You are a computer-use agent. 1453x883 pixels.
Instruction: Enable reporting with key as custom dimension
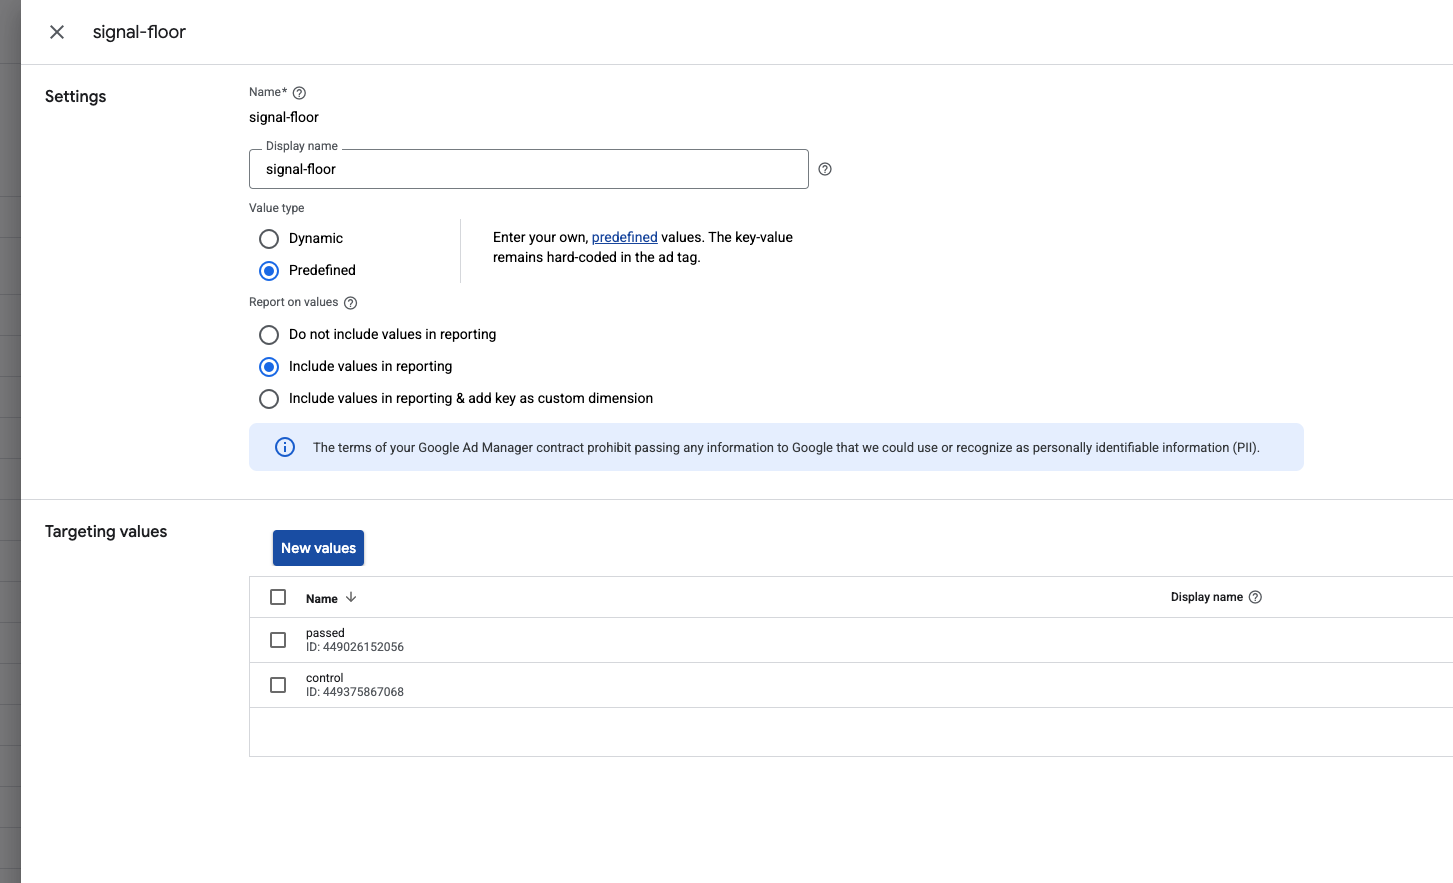[268, 398]
